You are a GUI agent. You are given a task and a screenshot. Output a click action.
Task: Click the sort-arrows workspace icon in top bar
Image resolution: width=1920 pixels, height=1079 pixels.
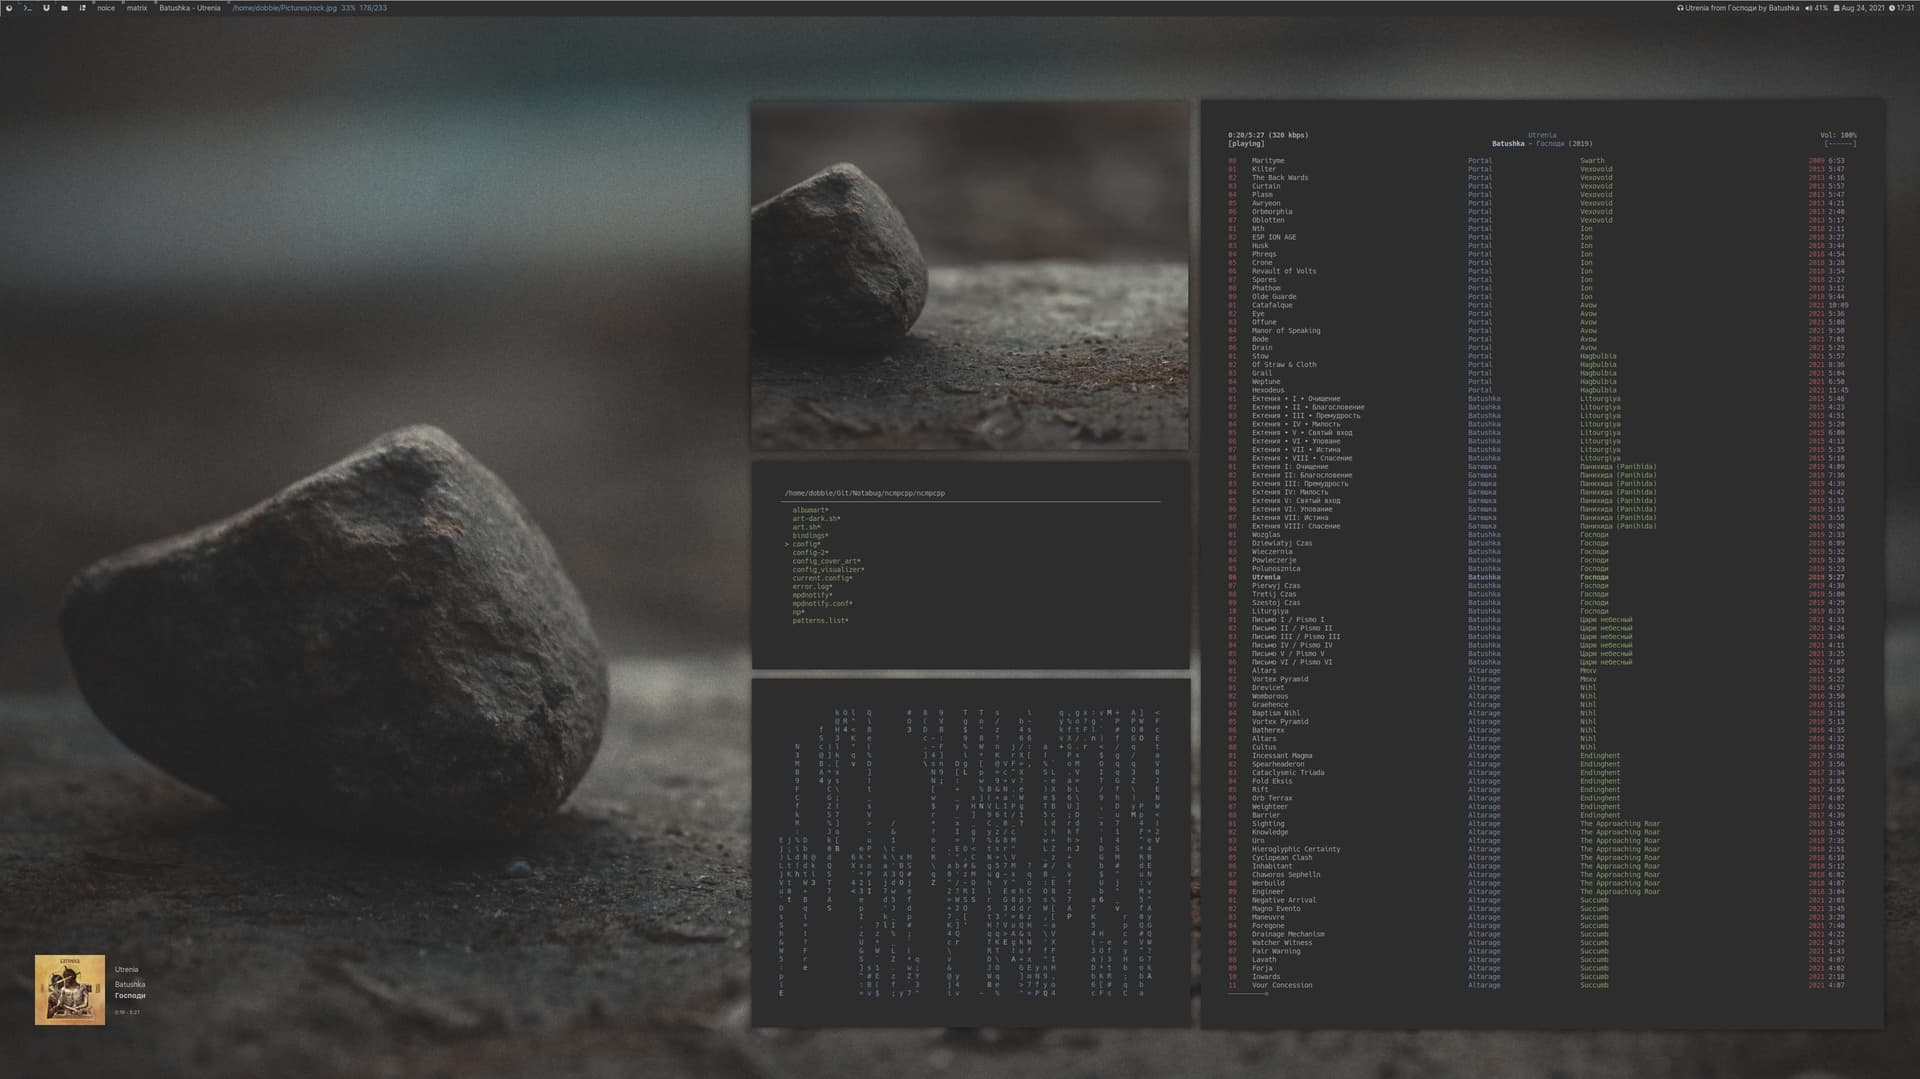[x=83, y=8]
